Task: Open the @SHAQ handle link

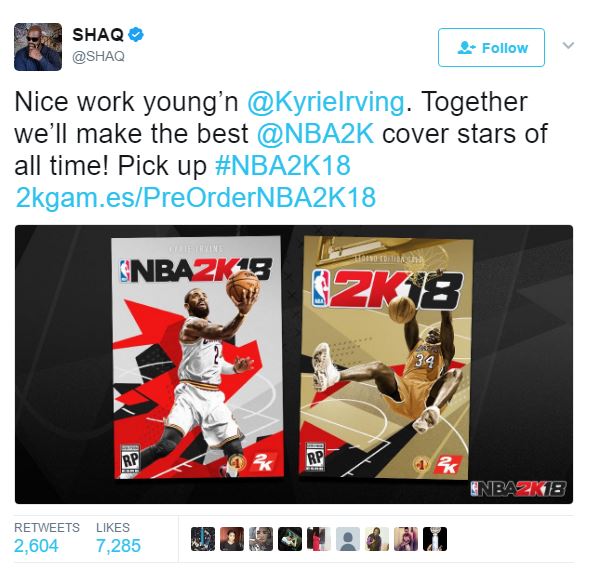Action: [99, 56]
